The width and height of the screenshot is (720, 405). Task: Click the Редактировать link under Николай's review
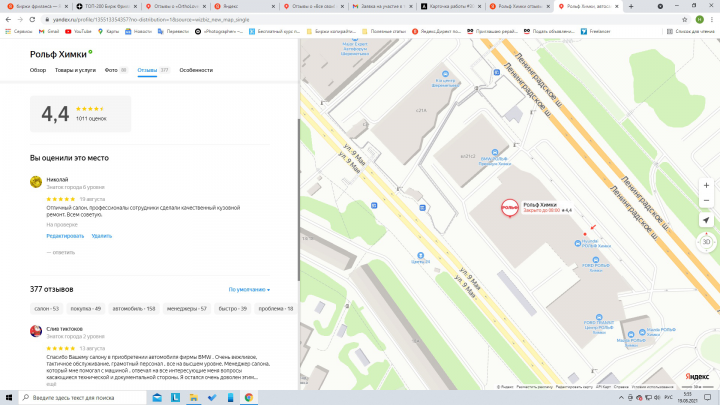[65, 236]
